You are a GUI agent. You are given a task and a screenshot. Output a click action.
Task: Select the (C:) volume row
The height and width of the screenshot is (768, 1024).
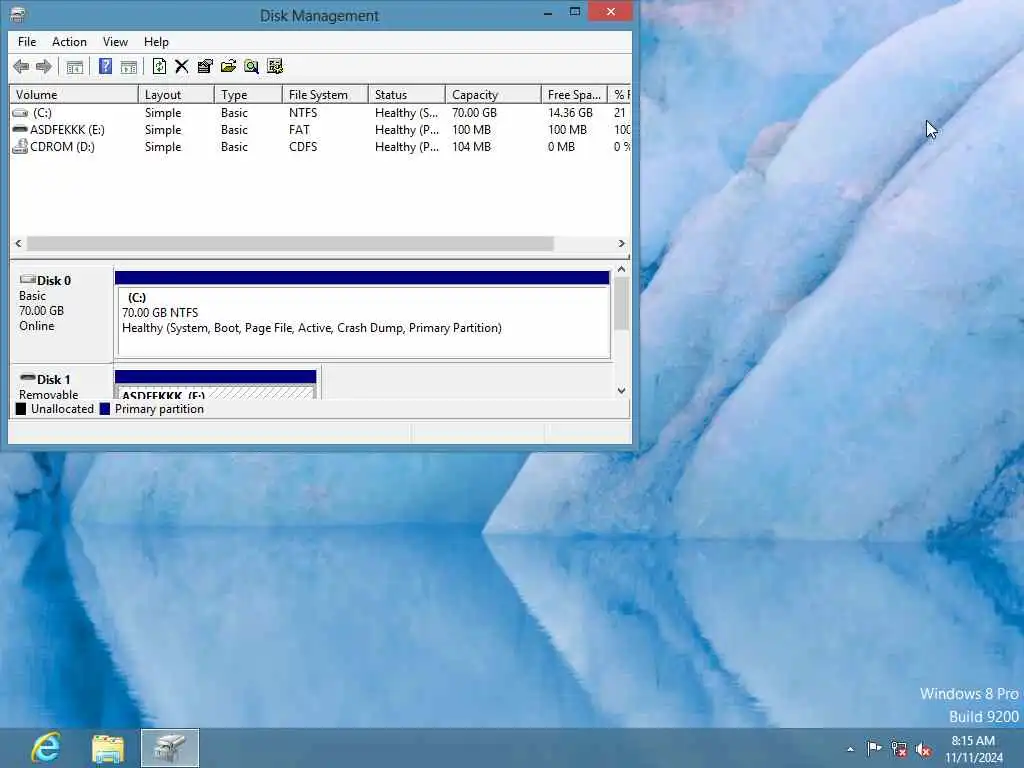(320, 113)
